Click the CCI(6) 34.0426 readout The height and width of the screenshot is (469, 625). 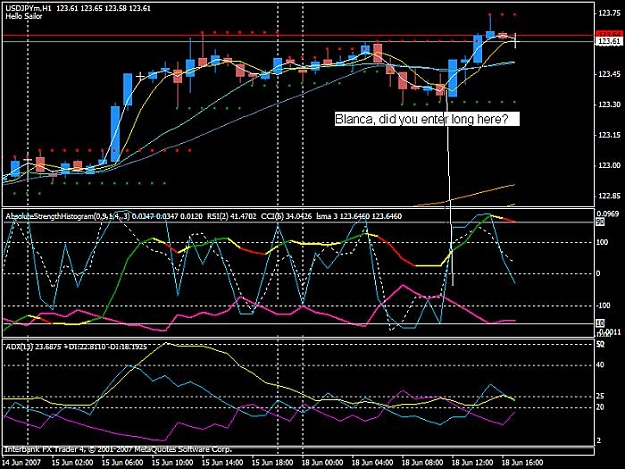(285, 216)
